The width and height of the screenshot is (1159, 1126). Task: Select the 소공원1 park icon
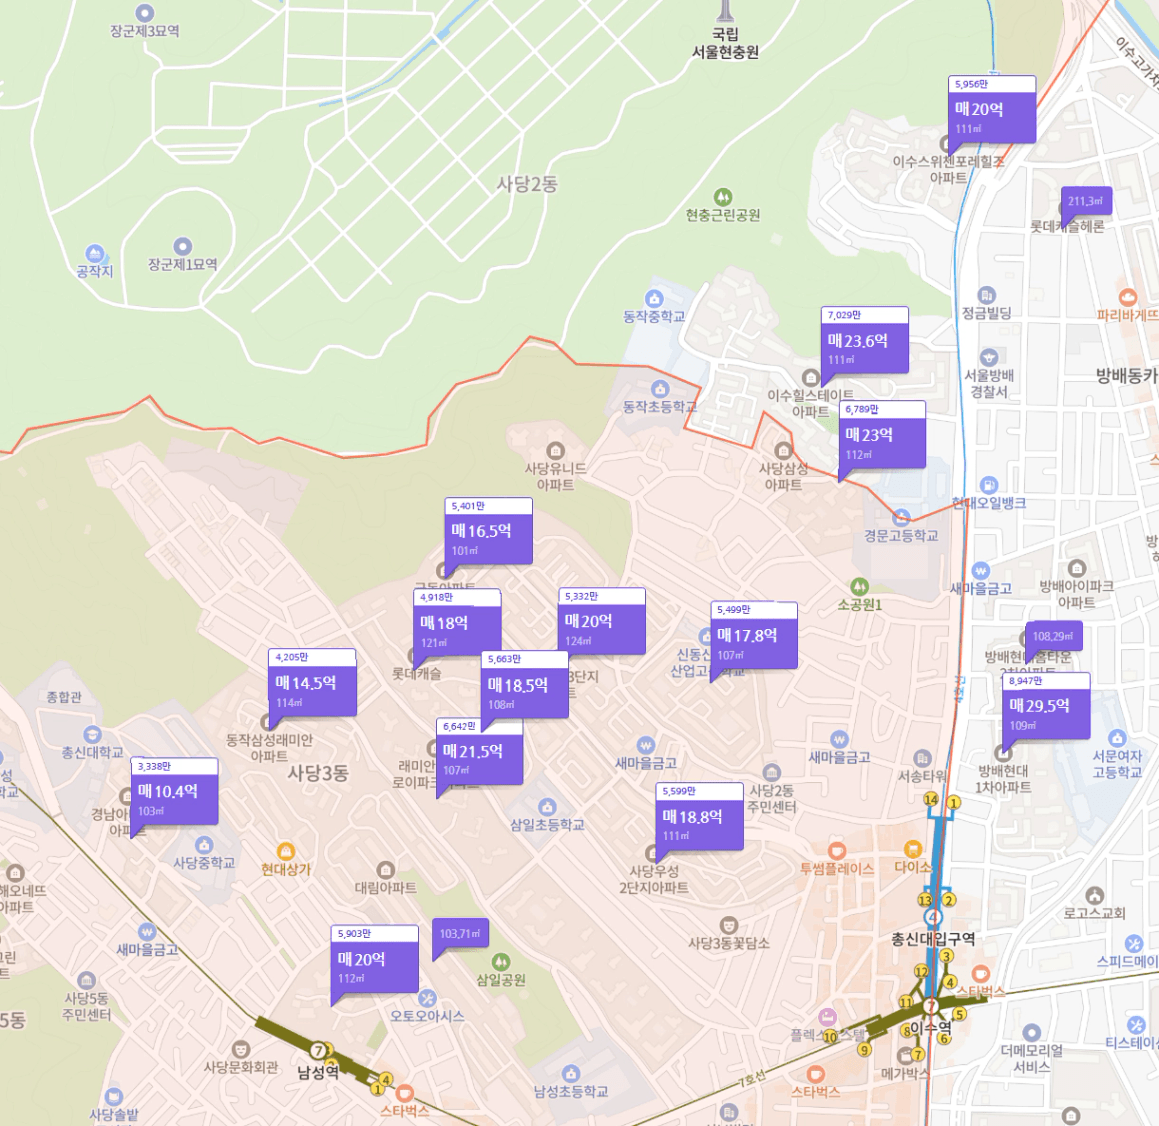click(859, 587)
